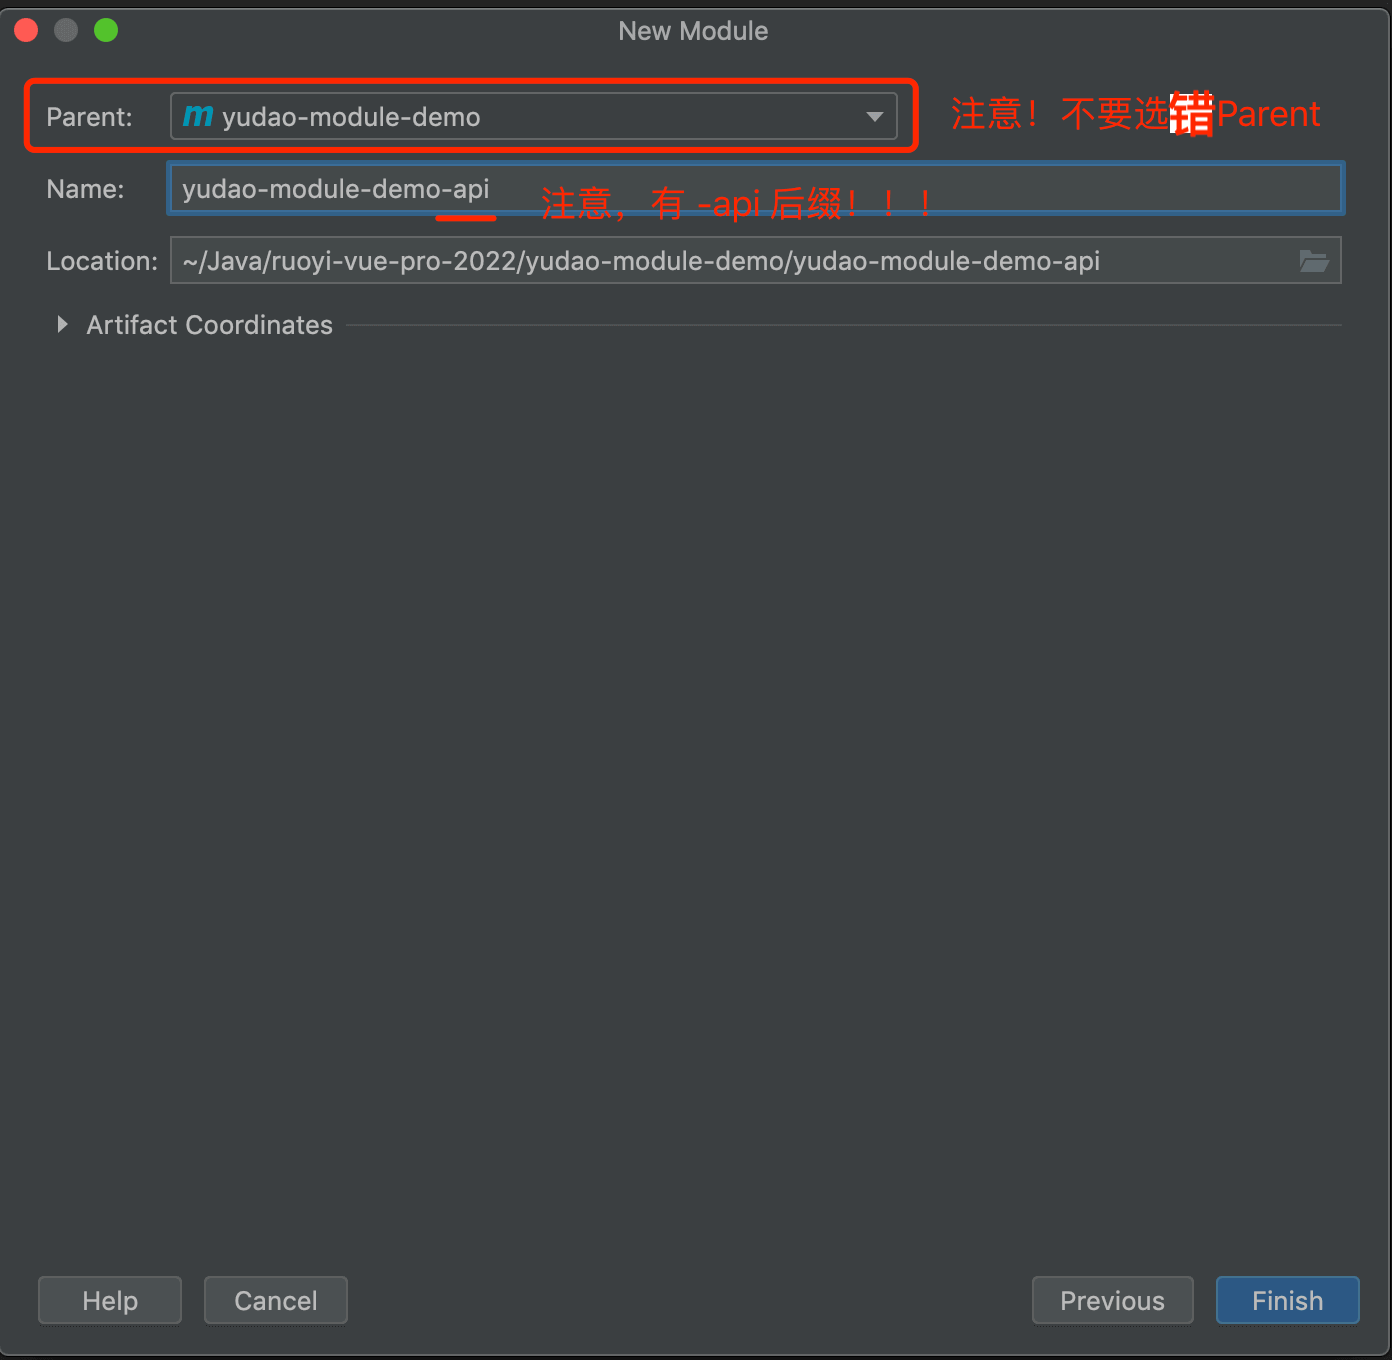Image resolution: width=1392 pixels, height=1360 pixels.
Task: Click the Artifact Coordinates section label
Action: click(209, 325)
